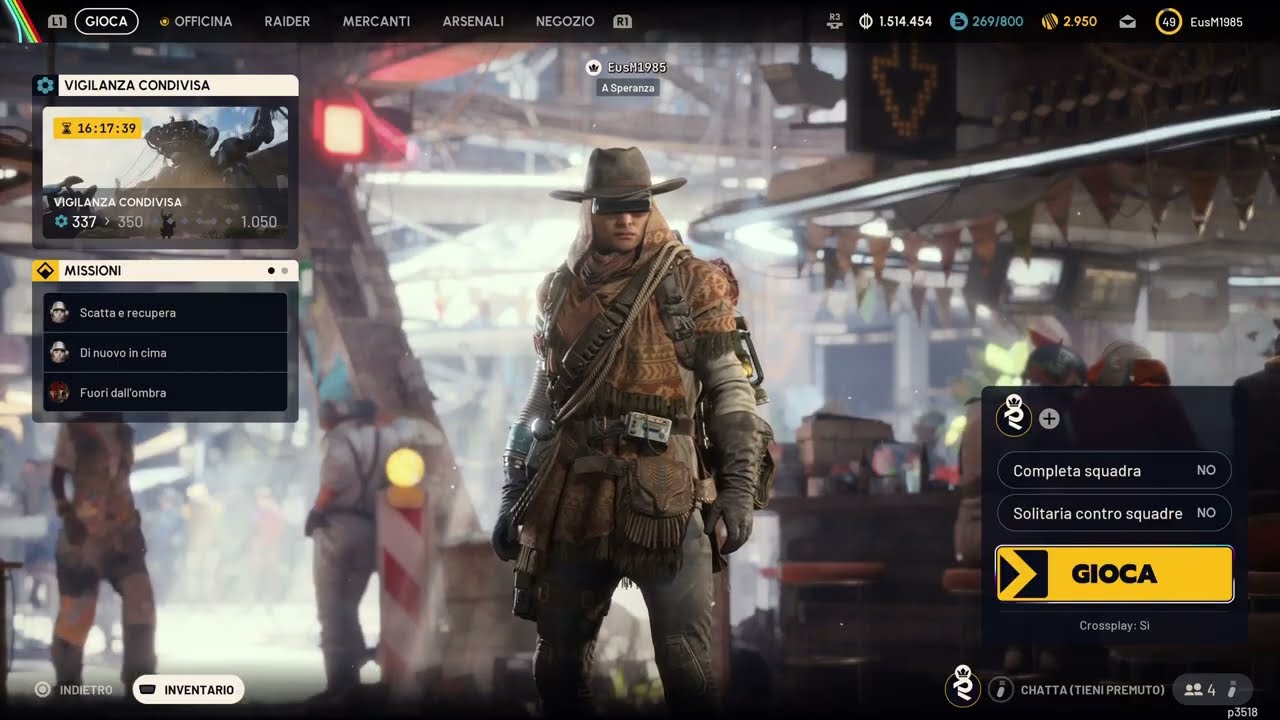Click the R3 stick icon in top bar
The height and width of the screenshot is (720, 1280).
(x=836, y=21)
